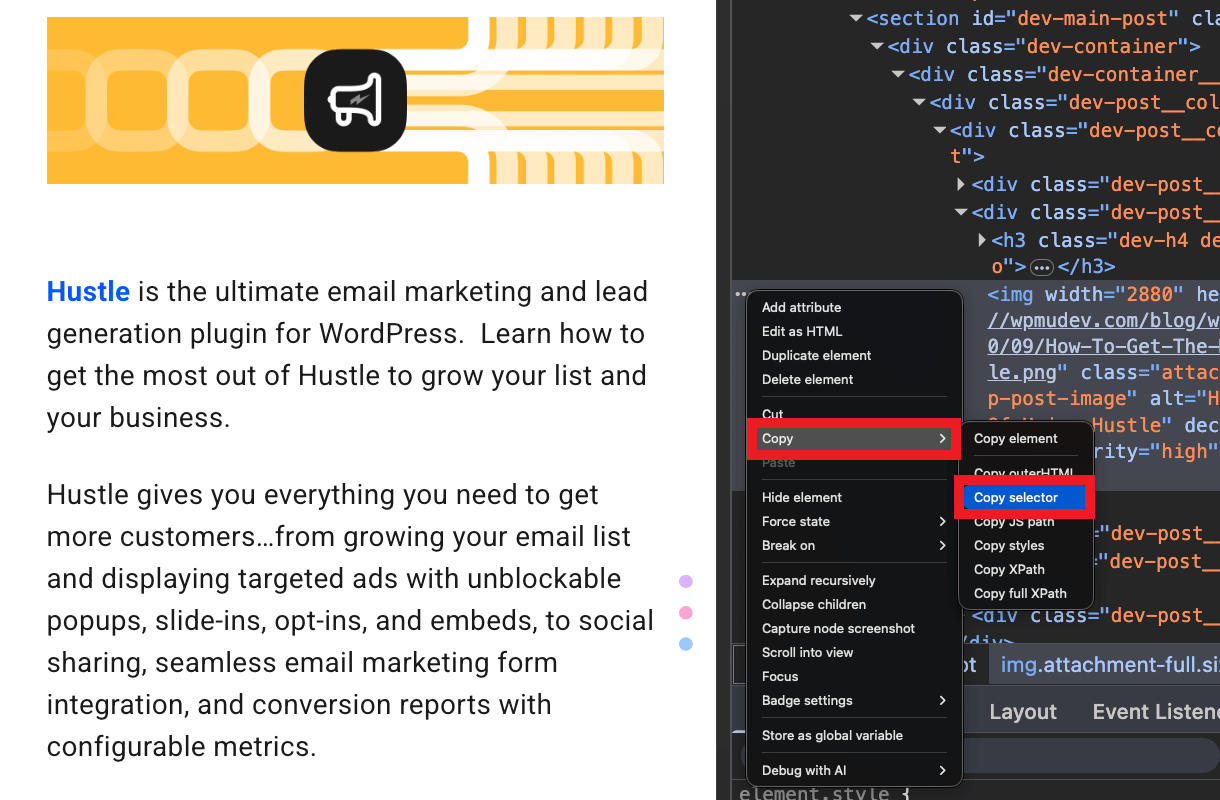Open the Layout tab in styles pane

click(1022, 712)
